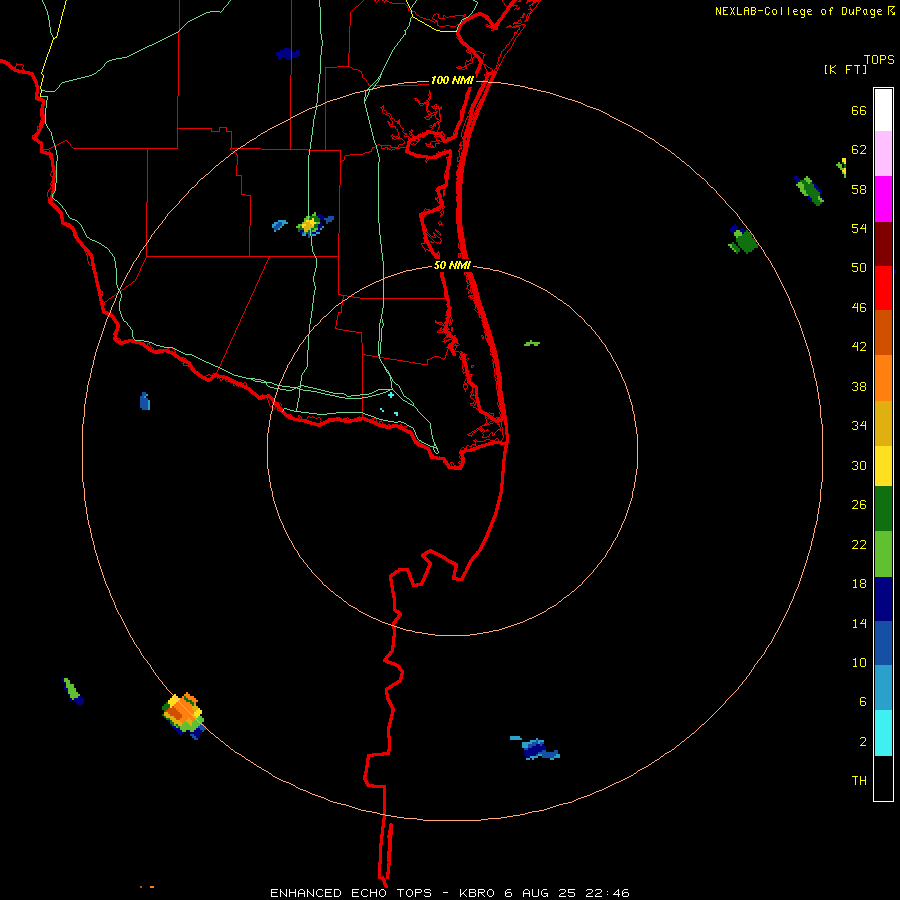
Task: Click the small green echo inside 50 NMI ring
Action: pyautogui.click(x=532, y=343)
